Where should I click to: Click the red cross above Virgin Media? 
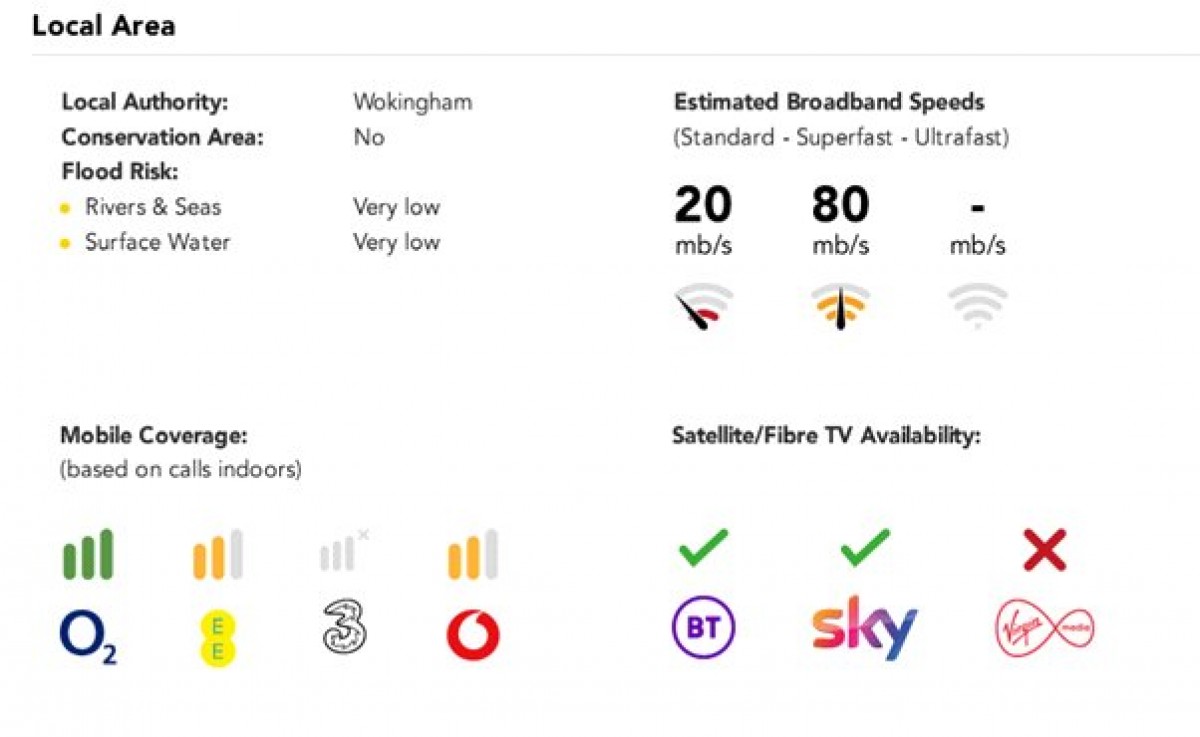click(x=1045, y=551)
